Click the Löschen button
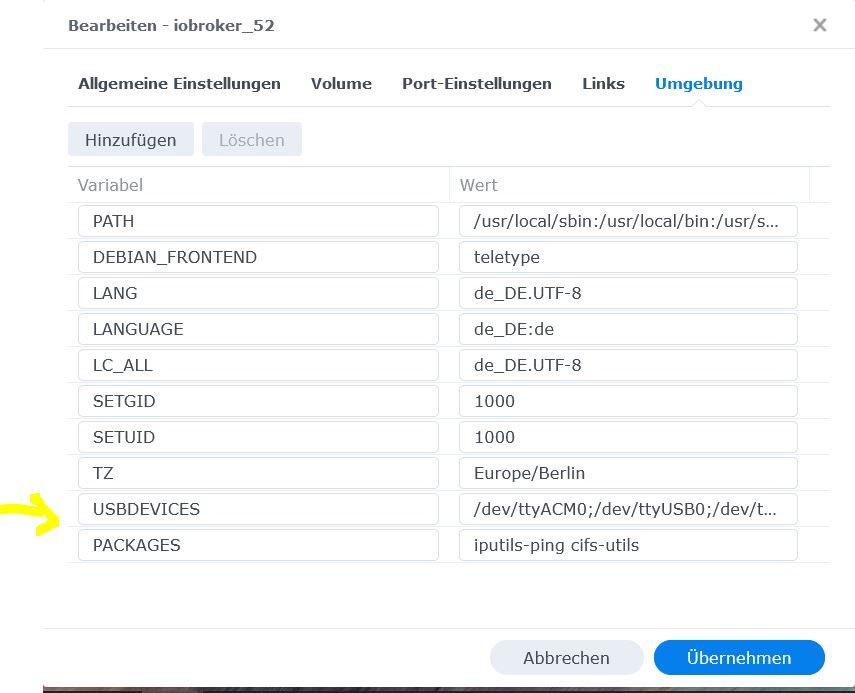Image resolution: width=855 pixels, height=693 pixels. (251, 140)
